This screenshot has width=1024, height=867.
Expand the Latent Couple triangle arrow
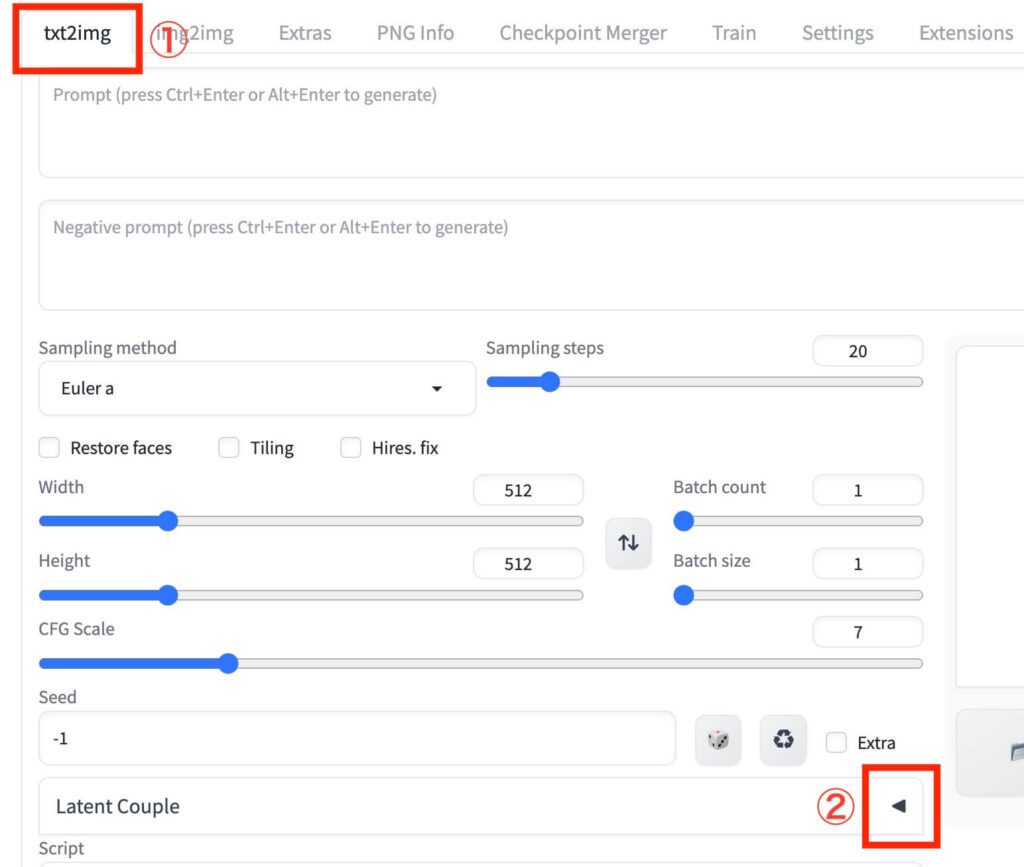[x=898, y=806]
